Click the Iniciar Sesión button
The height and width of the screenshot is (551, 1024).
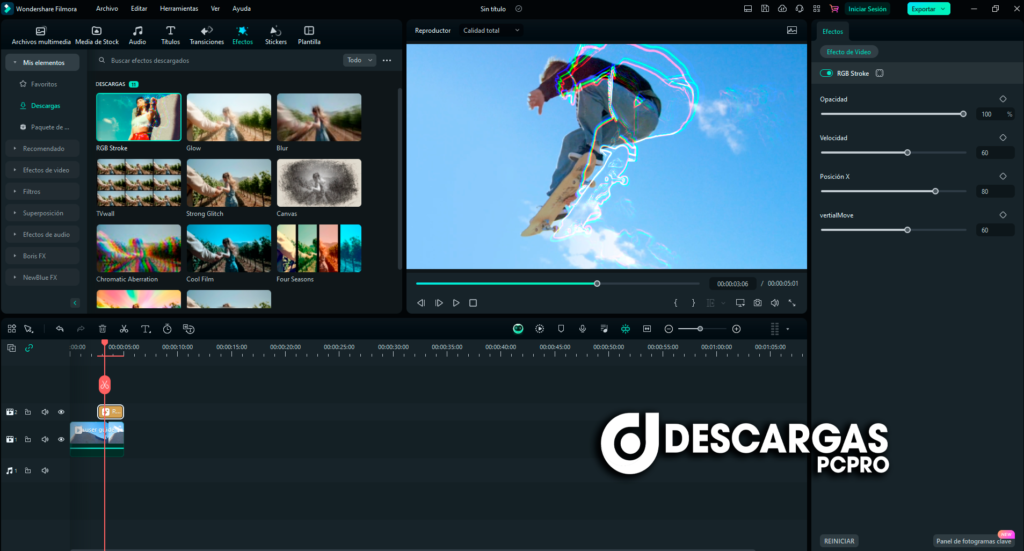coord(867,8)
